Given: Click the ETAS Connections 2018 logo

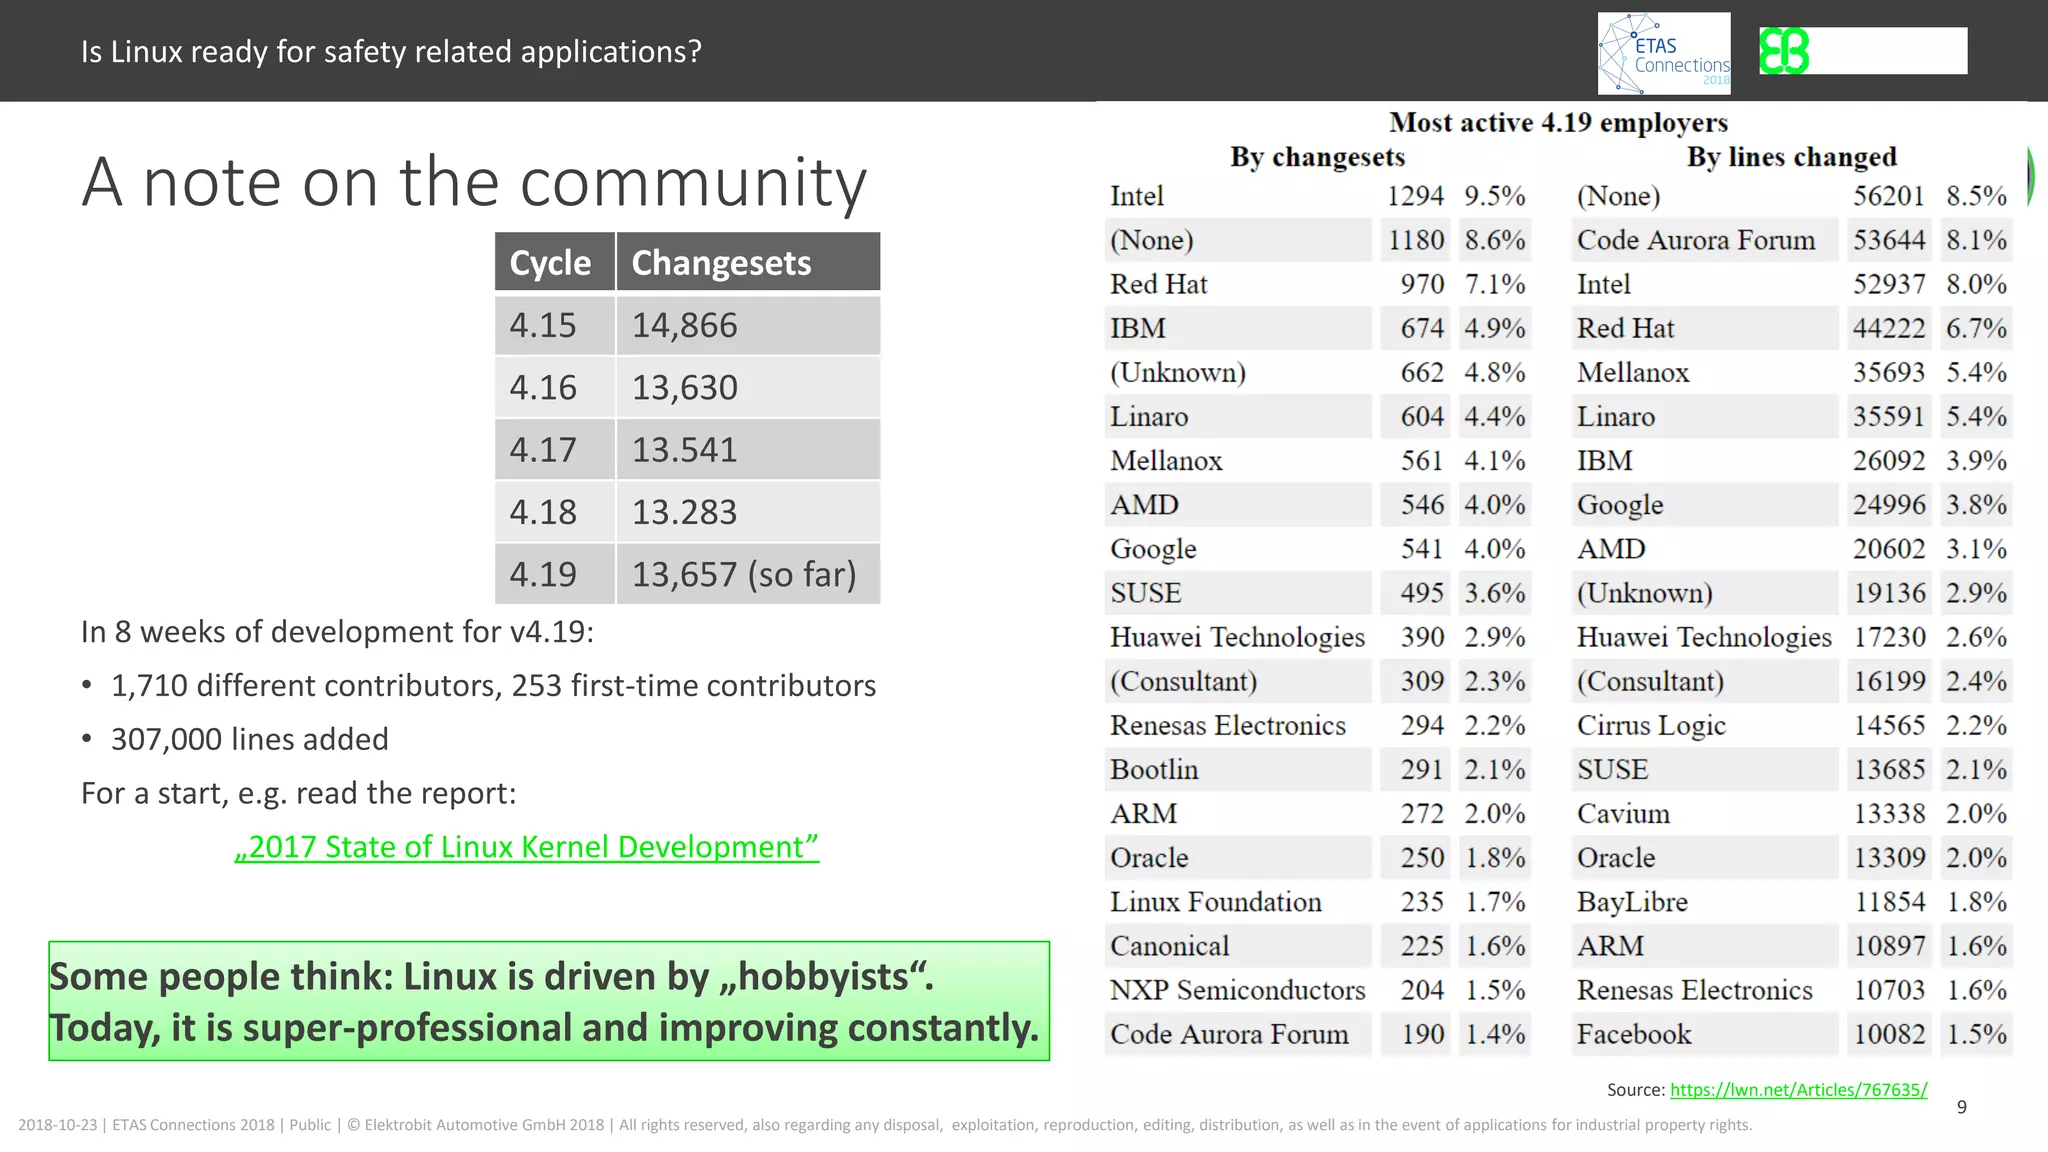Looking at the screenshot, I should tap(1664, 53).
